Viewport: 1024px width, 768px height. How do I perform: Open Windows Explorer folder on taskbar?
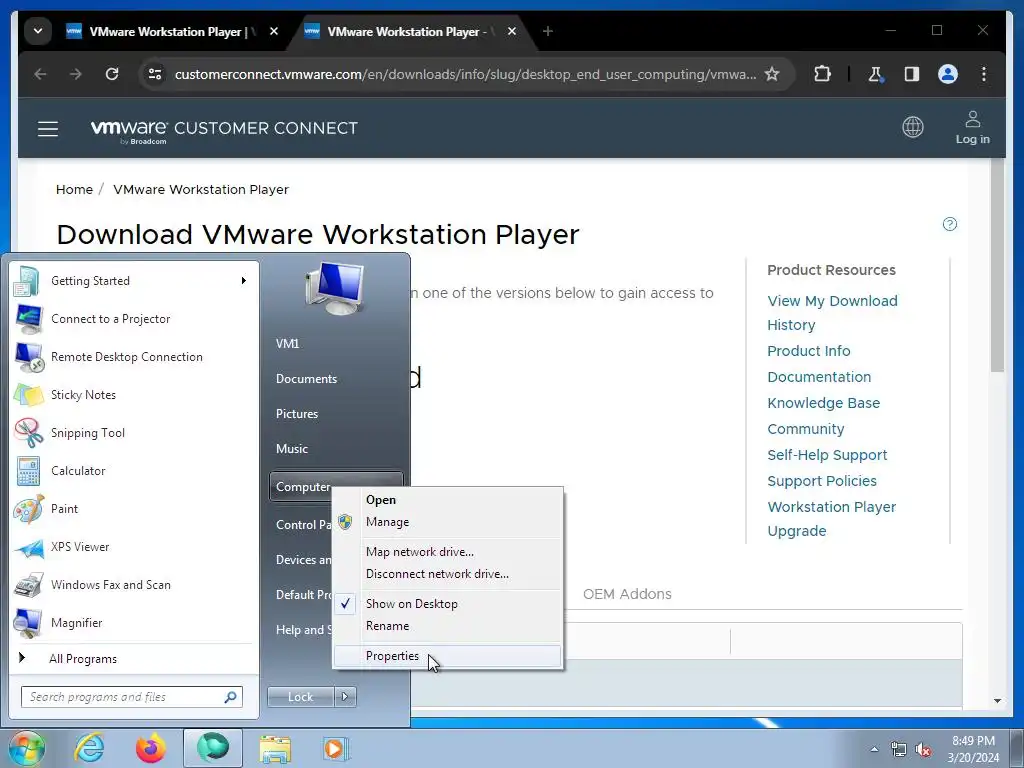click(x=275, y=748)
